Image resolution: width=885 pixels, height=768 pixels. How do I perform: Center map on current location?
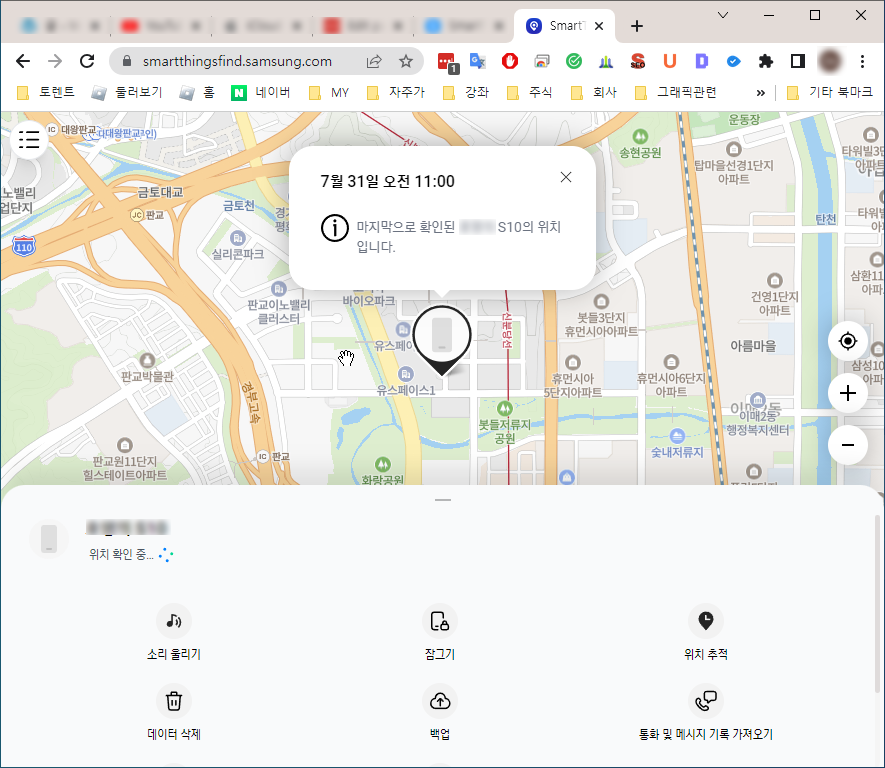[847, 341]
